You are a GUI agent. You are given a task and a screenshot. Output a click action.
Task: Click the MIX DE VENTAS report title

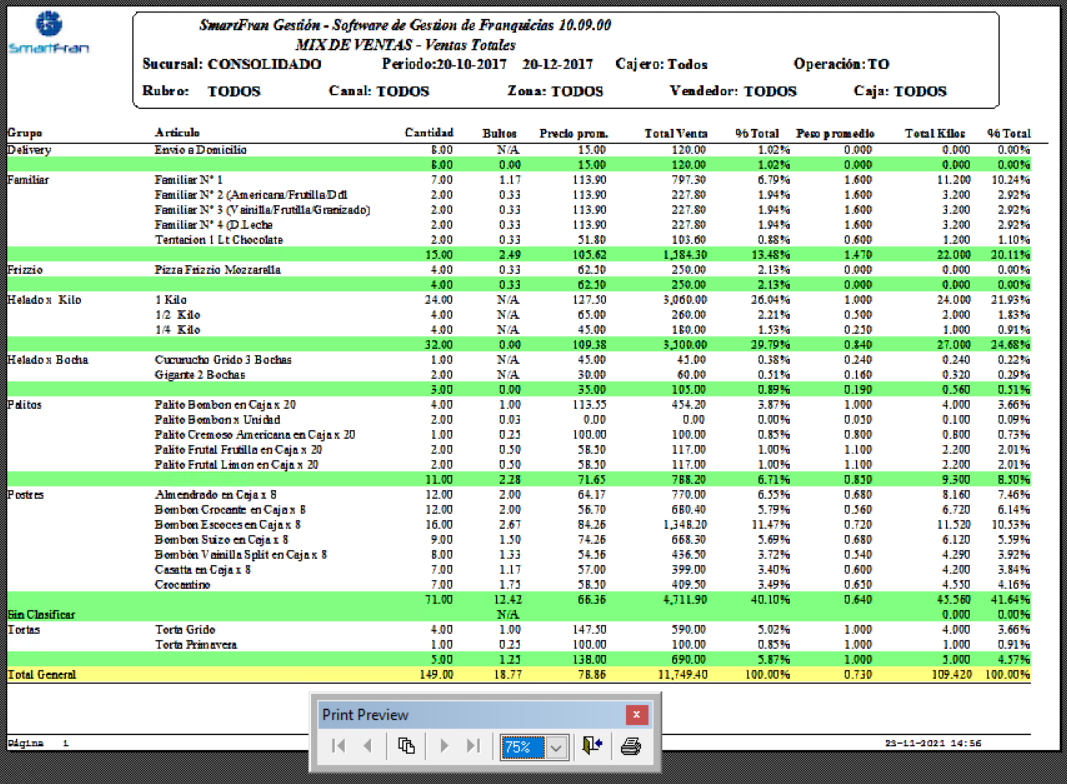coord(406,45)
